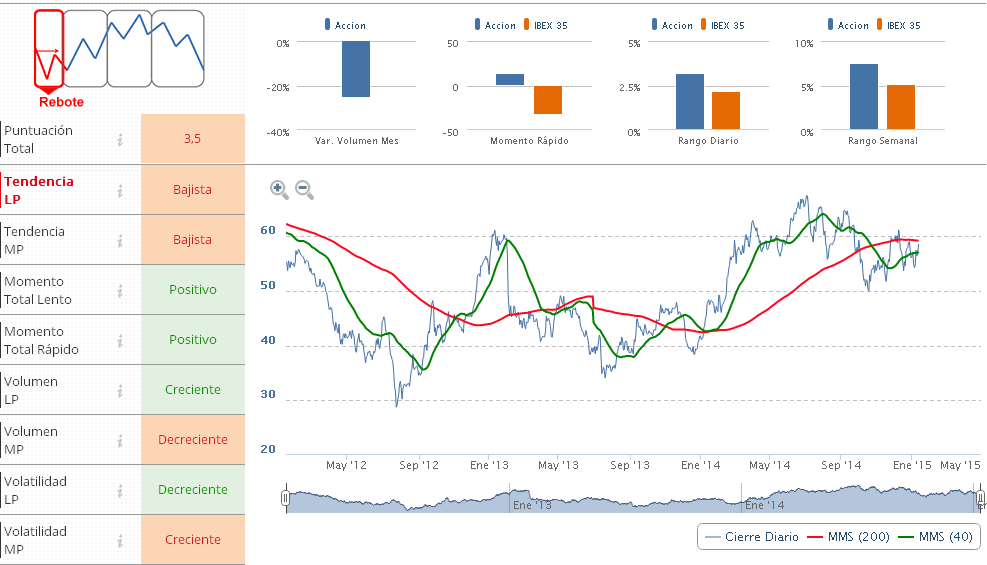987x565 pixels.
Task: Click the left handle of range navigator
Action: pyautogui.click(x=285, y=498)
